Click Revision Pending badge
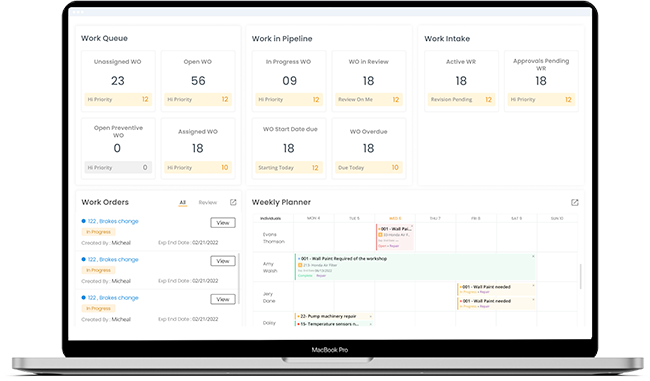 [x=461, y=99]
